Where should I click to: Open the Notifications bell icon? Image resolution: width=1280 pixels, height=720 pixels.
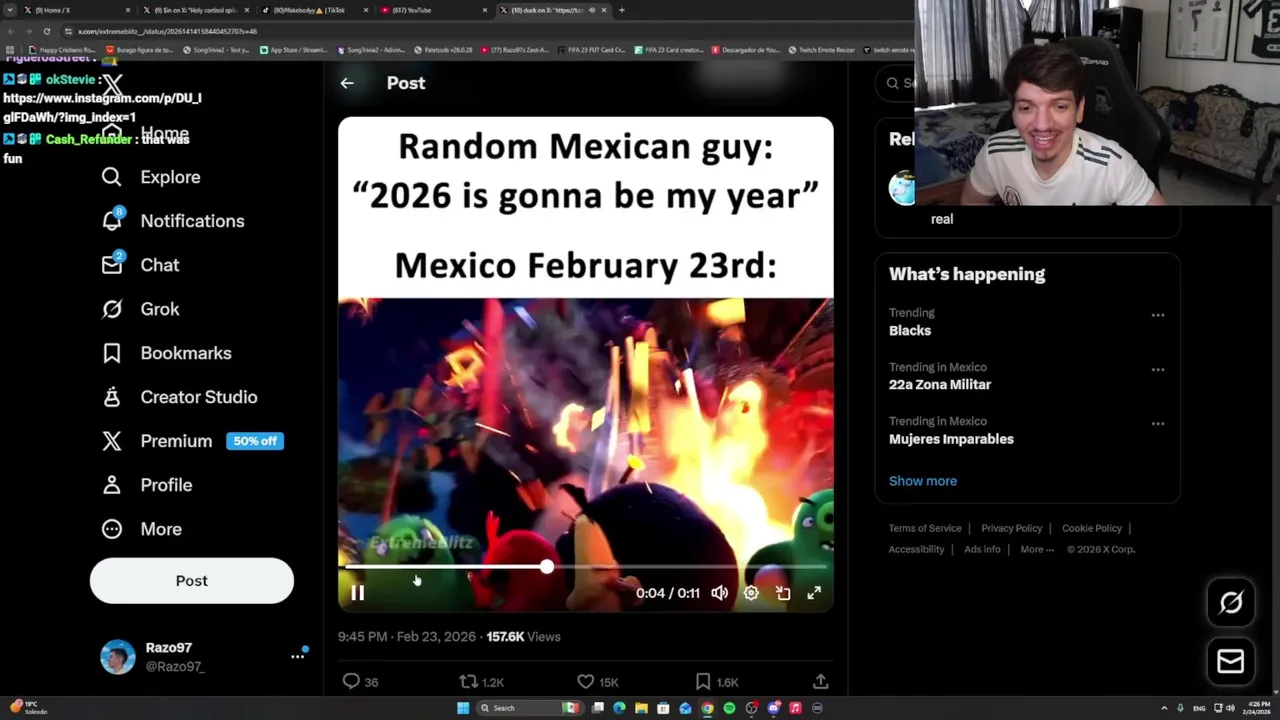point(112,220)
